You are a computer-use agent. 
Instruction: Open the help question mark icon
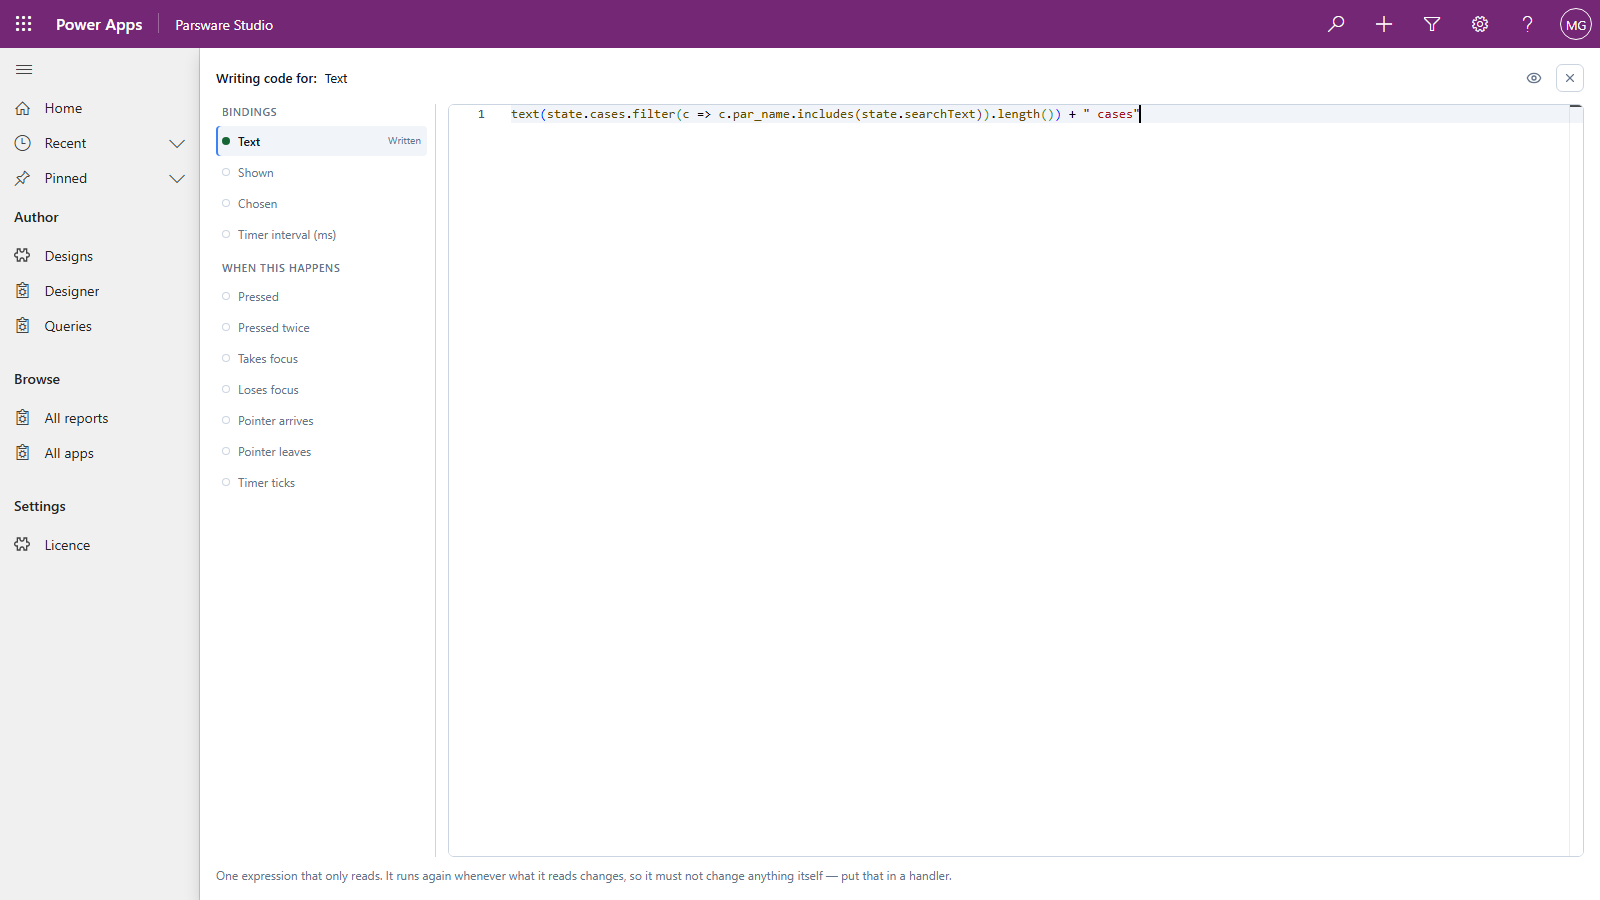[x=1528, y=24]
